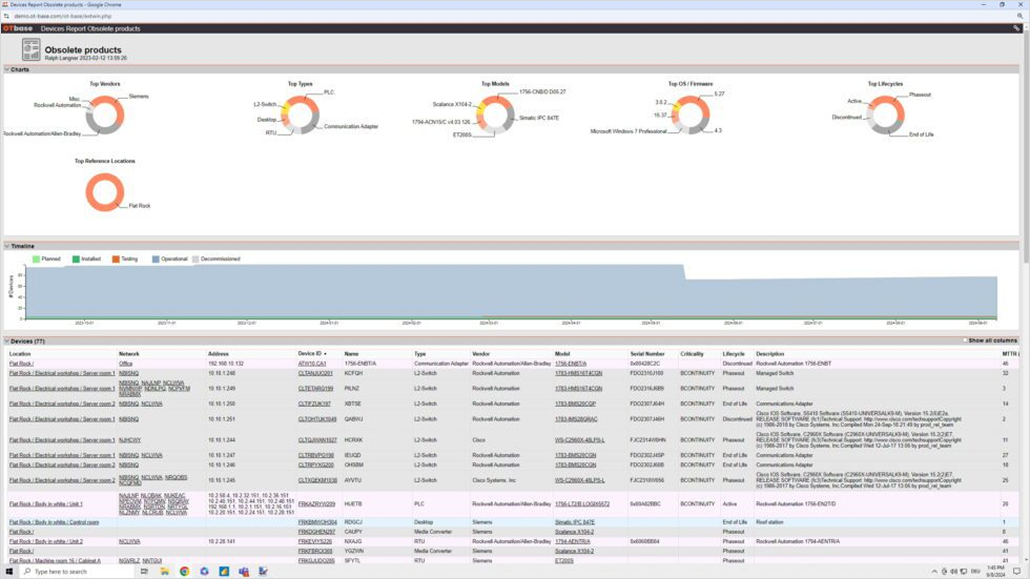Show hidden system tray icons

934,571
